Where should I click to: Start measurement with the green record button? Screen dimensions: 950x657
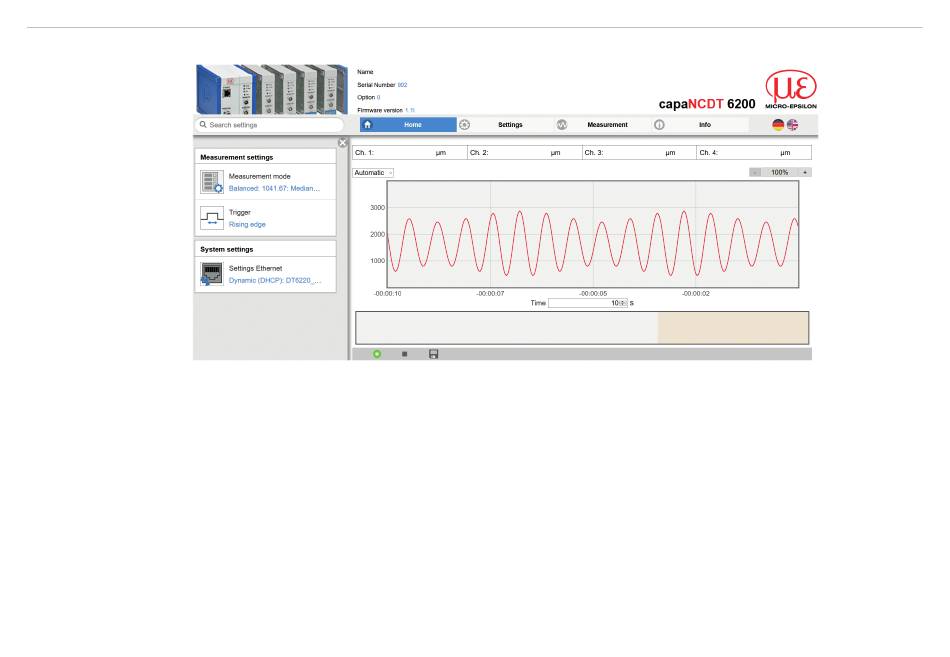[377, 354]
